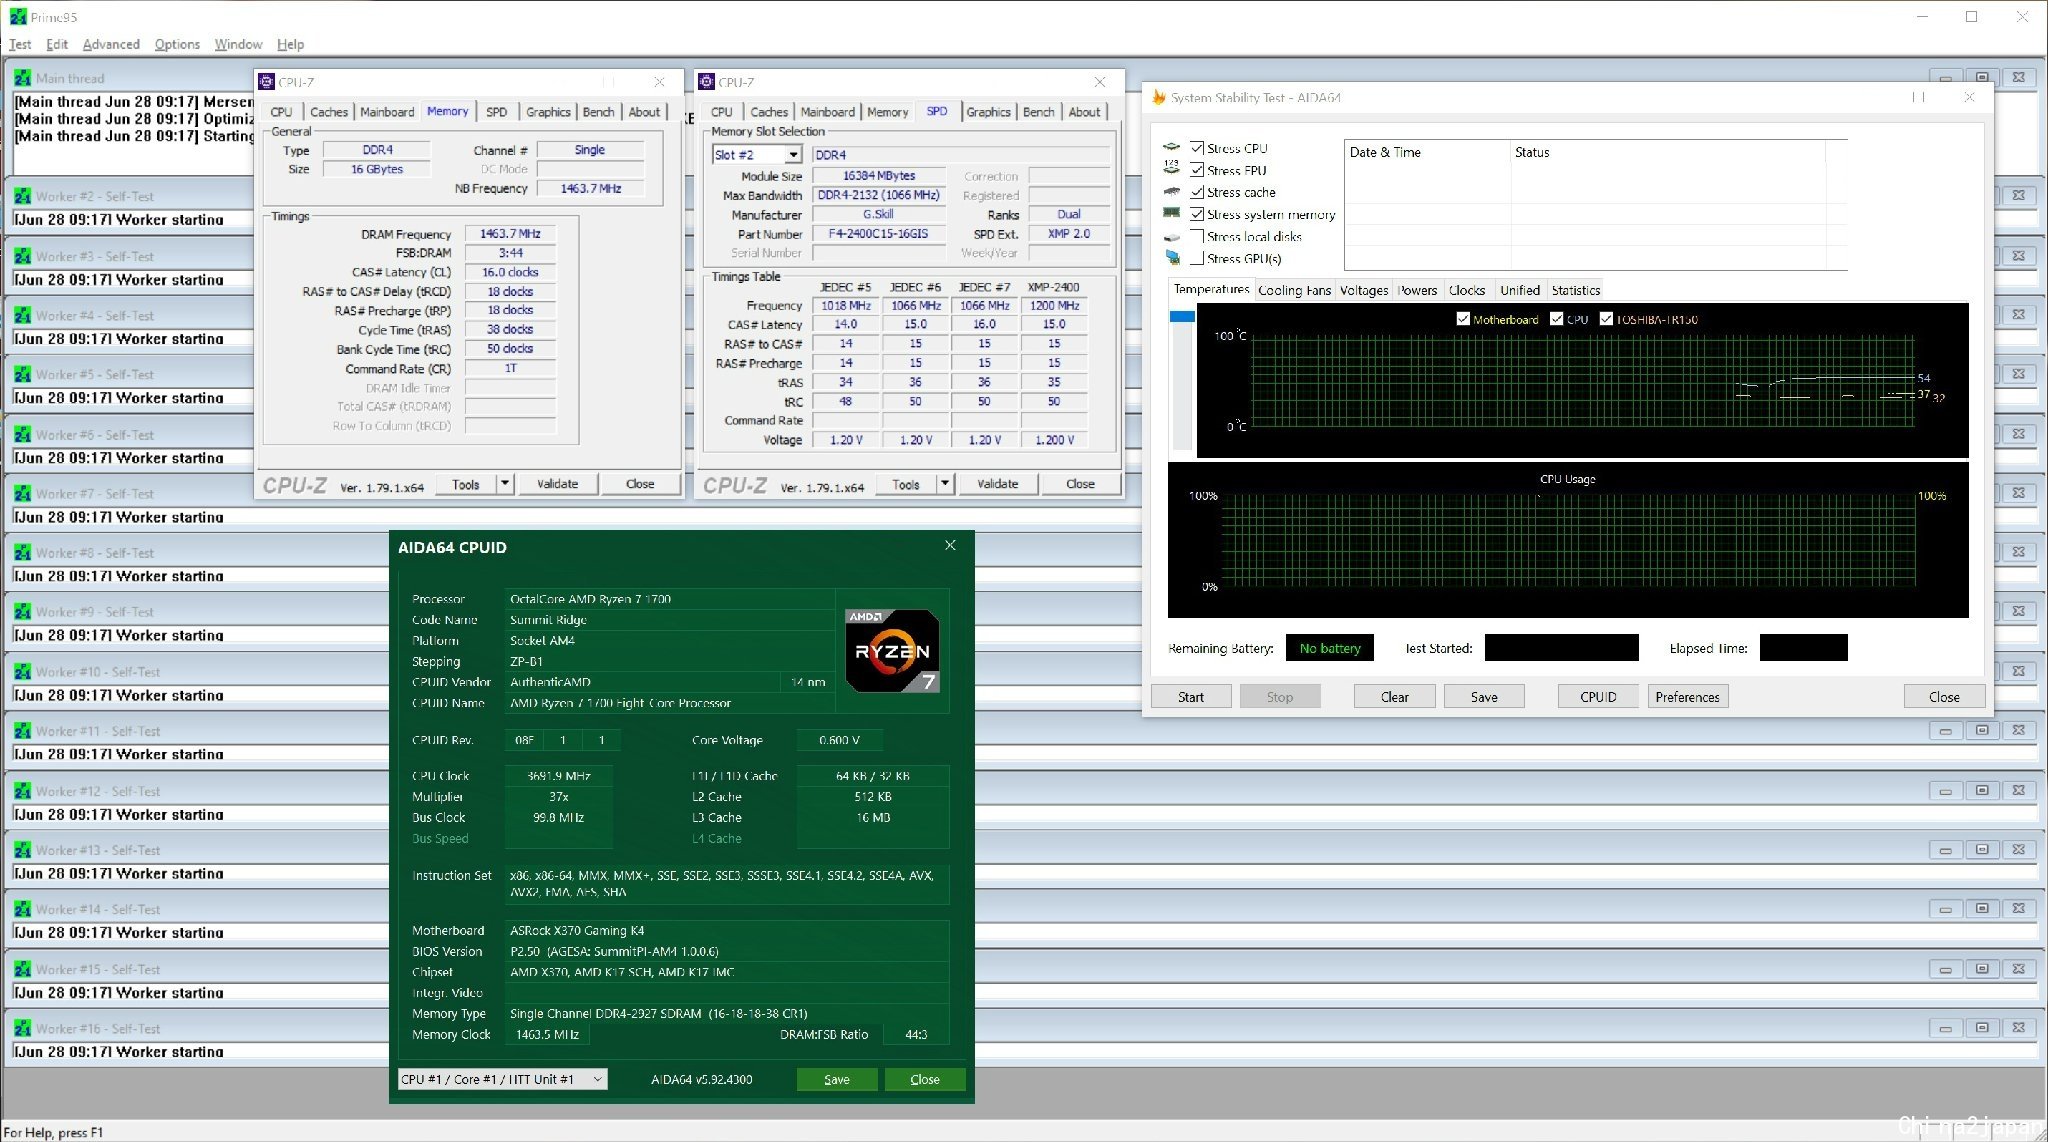Restore the Worker #11 window

(x=1982, y=731)
